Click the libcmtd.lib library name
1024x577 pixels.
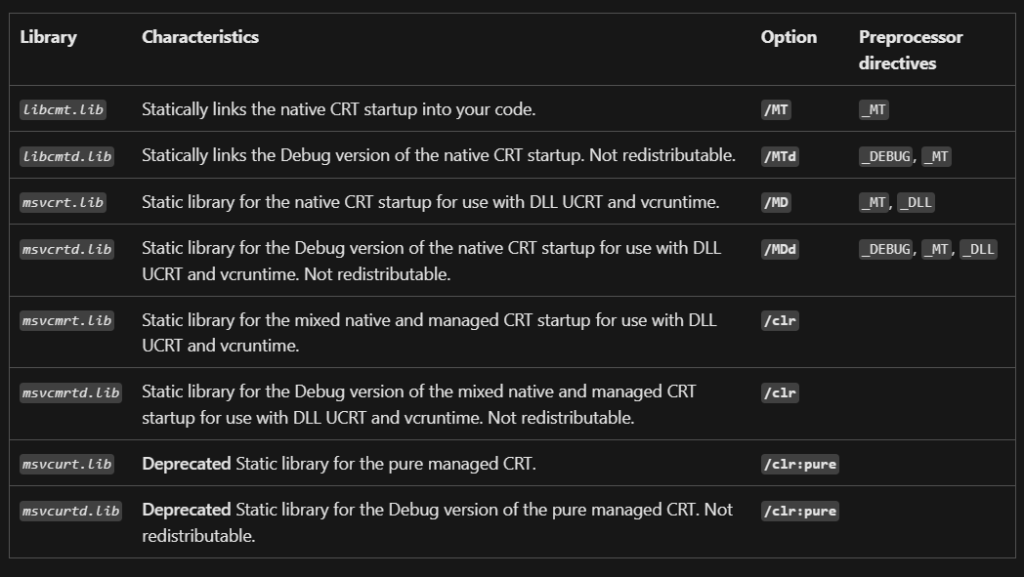66,156
